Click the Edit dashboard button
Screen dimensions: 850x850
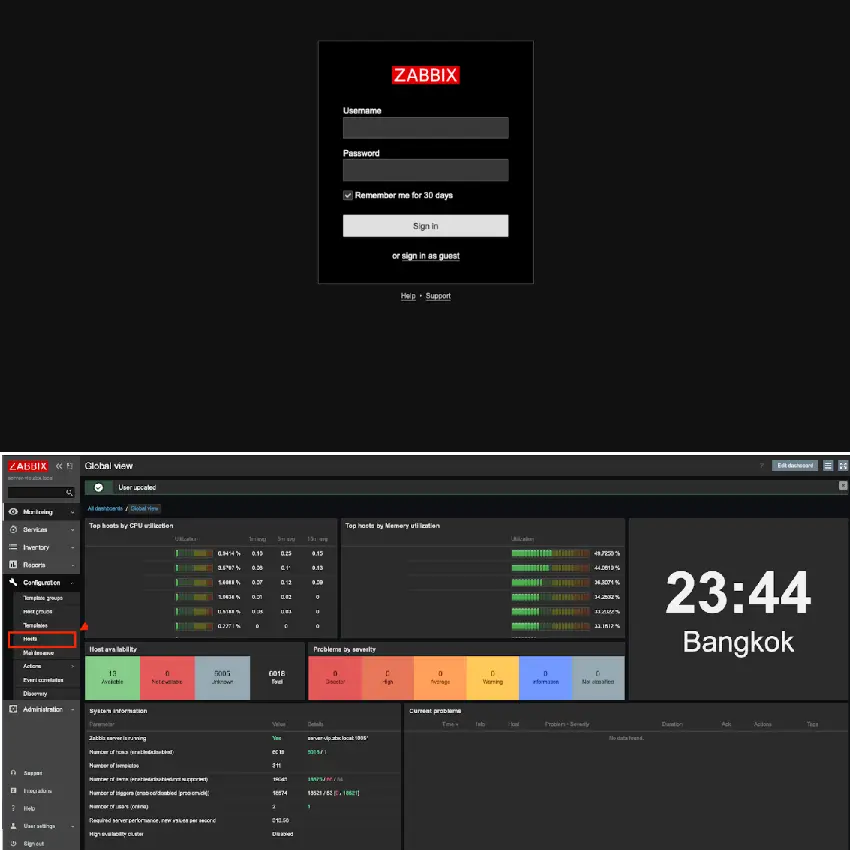[796, 466]
